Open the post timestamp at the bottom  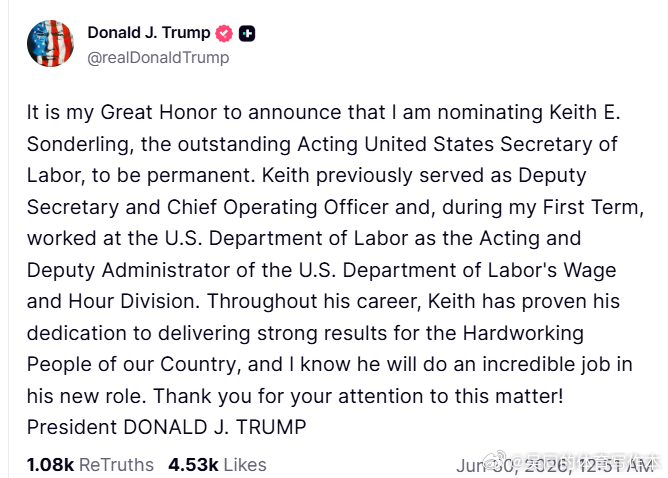pyautogui.click(x=555, y=466)
